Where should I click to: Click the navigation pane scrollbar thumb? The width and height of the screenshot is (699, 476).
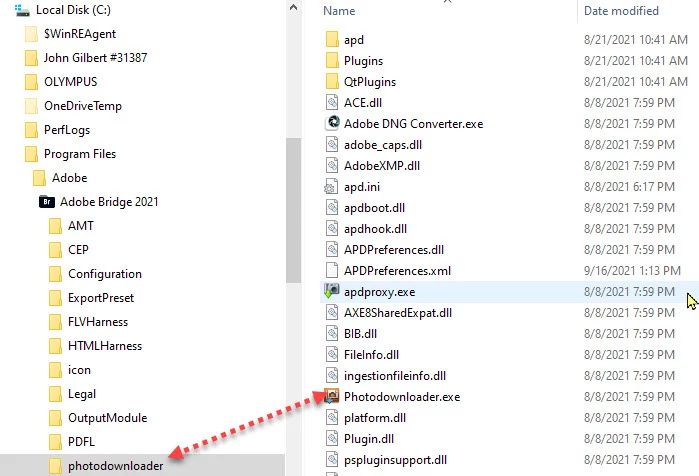click(293, 210)
